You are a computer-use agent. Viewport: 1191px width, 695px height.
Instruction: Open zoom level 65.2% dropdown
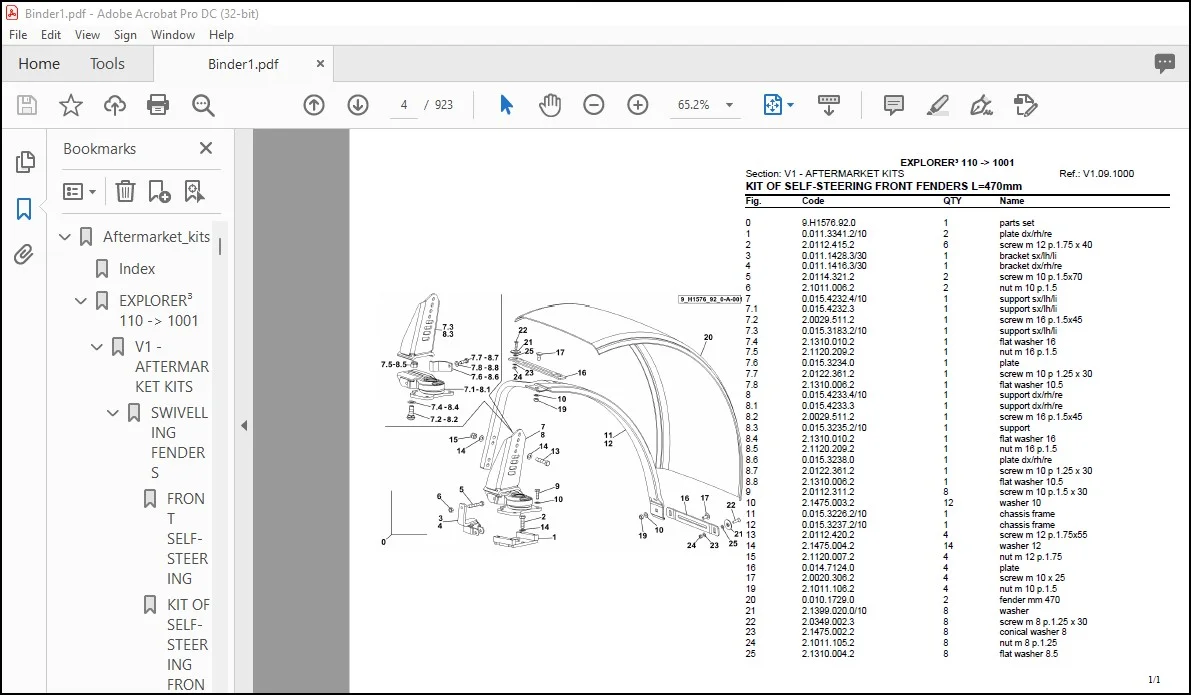tap(729, 105)
